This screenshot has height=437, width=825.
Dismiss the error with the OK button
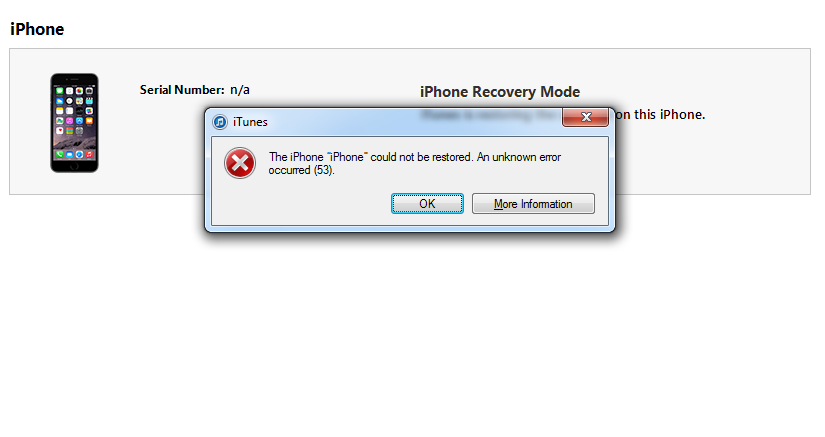[x=427, y=204]
